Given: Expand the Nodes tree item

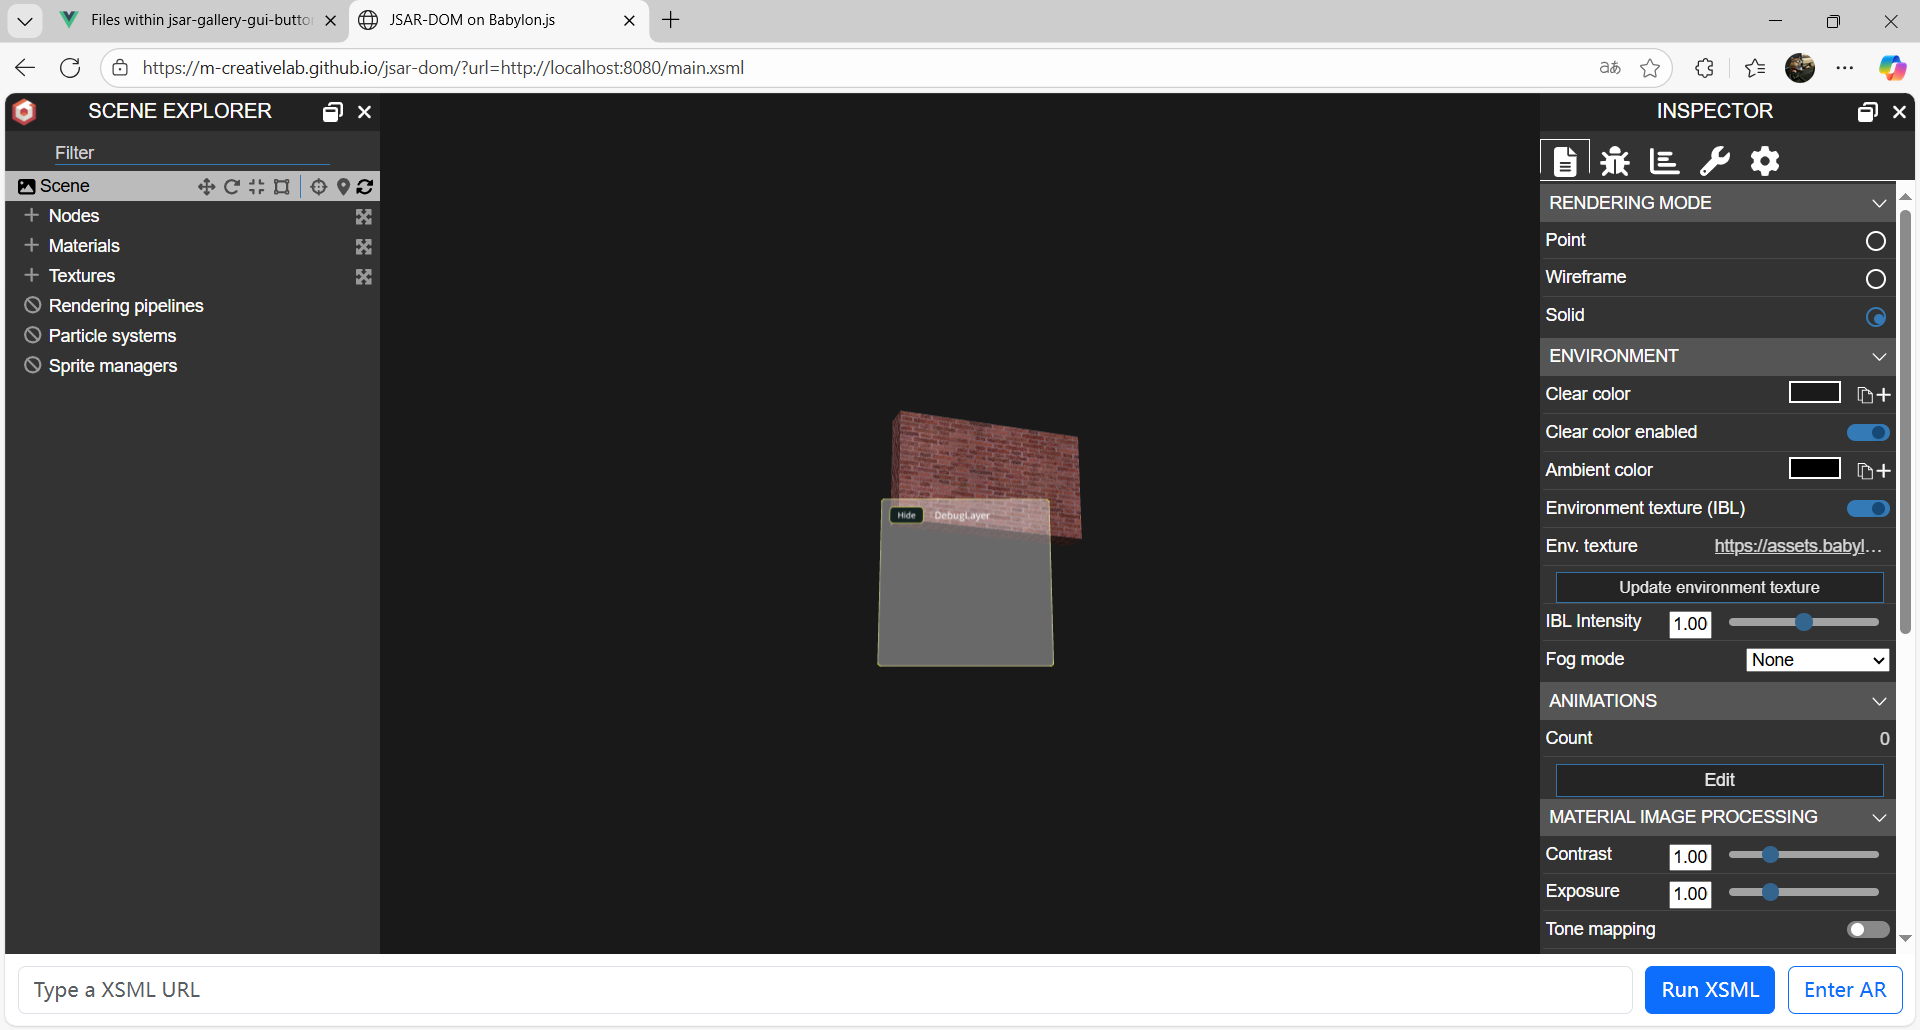Looking at the screenshot, I should [x=32, y=216].
